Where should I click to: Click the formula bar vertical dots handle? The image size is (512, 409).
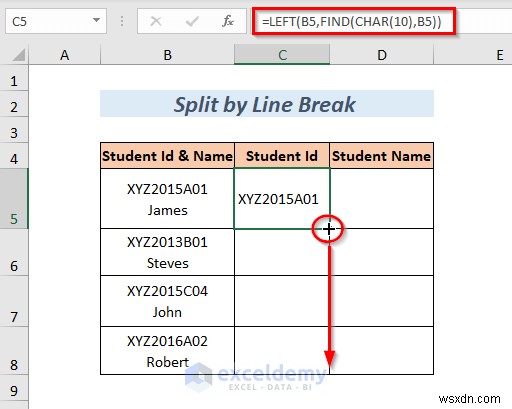tap(122, 21)
